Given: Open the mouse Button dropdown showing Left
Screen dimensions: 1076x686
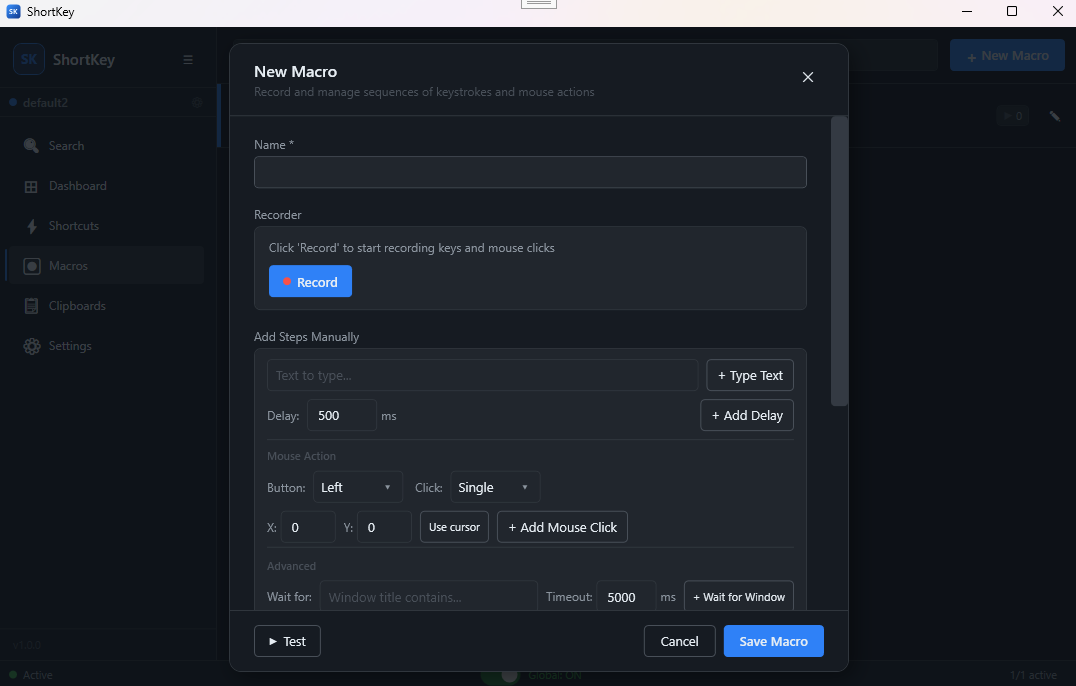Looking at the screenshot, I should pos(357,487).
